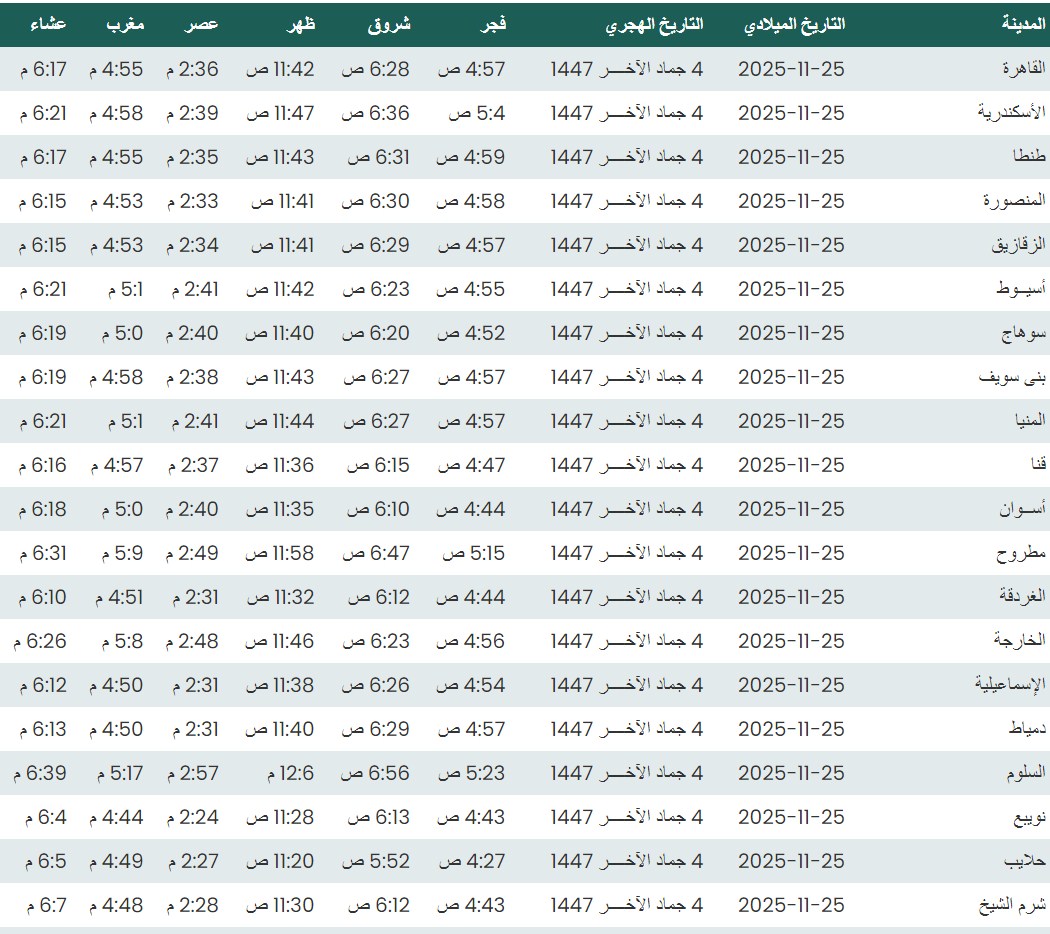Select the Gregorian date in the طنطا row
The image size is (1050, 934).
pos(791,157)
